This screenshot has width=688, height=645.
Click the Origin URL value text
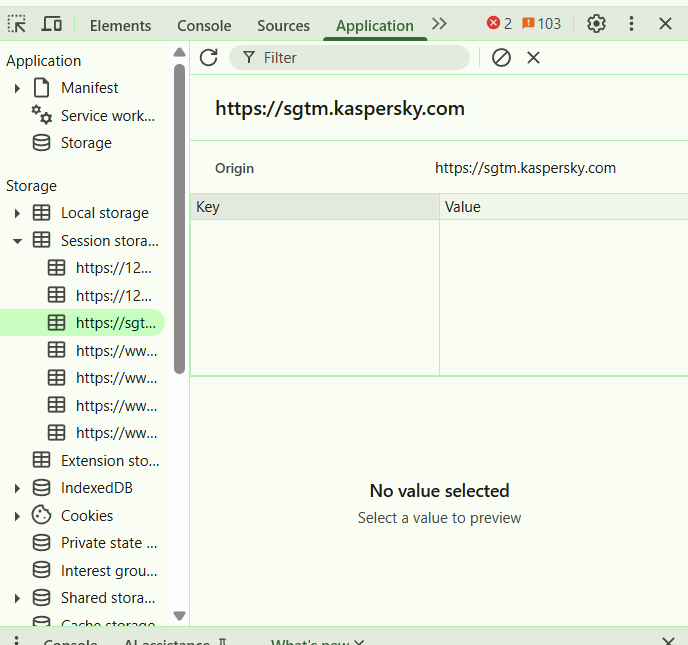(x=525, y=168)
